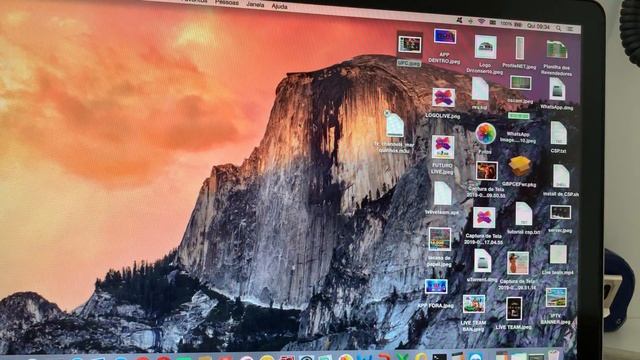Select the WhatsApp Image jpeg file label
Viewport: 640px width, 360px height.
518,137
